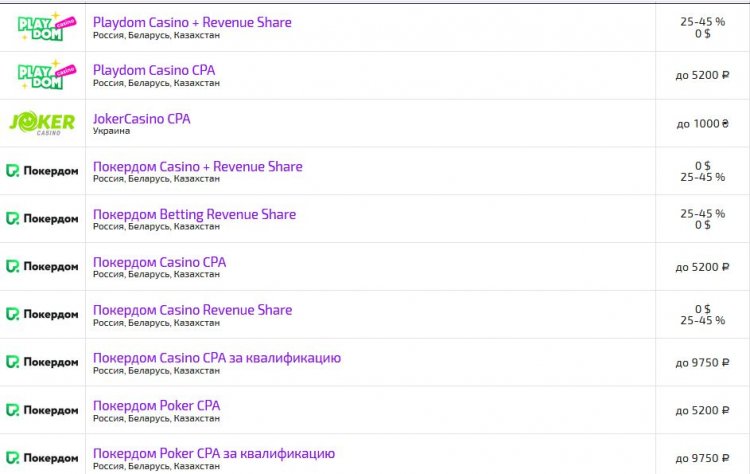Click country list under Playdom Casino CPA
Viewport: 750px width, 474px height.
tap(156, 83)
